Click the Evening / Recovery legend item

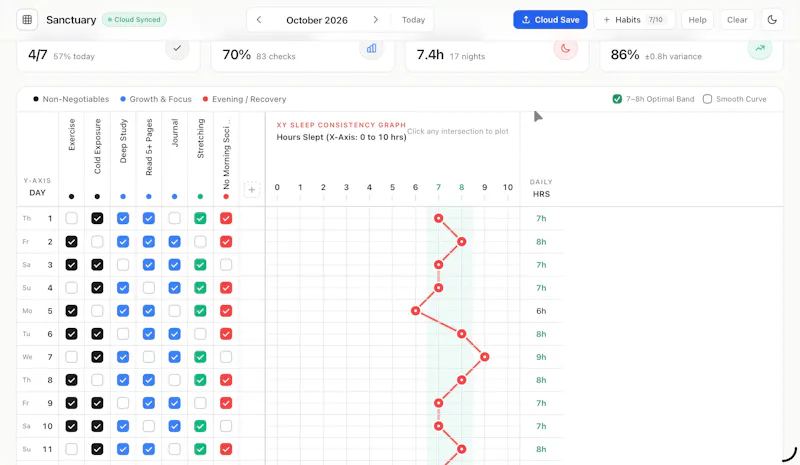click(244, 99)
